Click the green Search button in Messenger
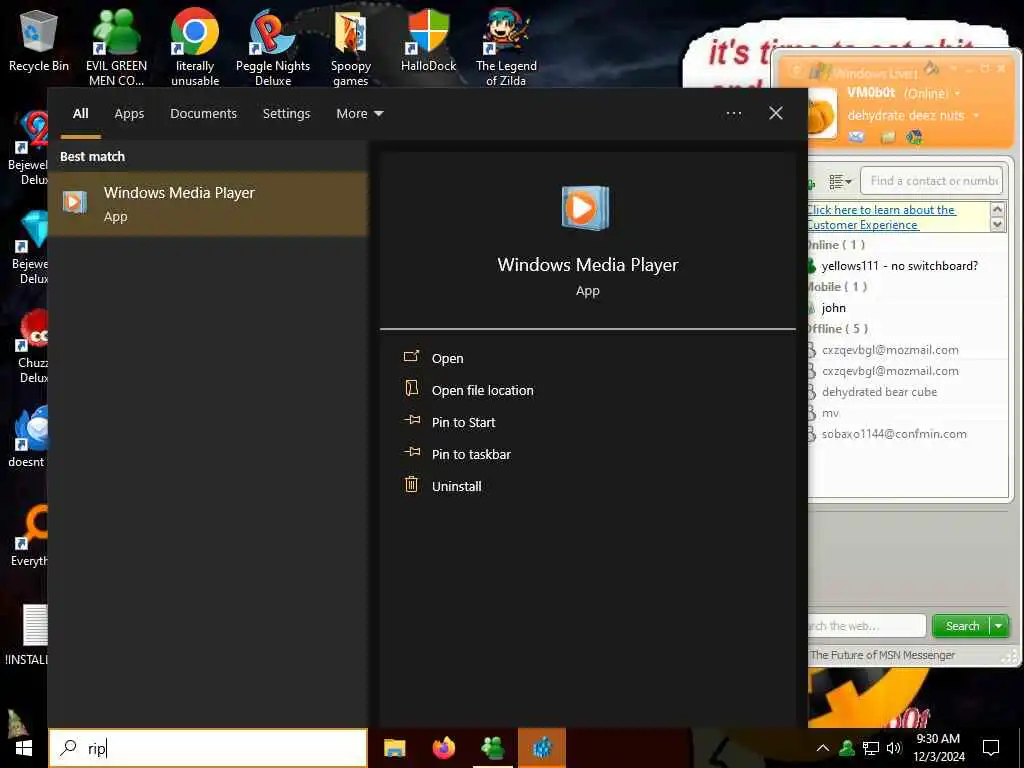The height and width of the screenshot is (768, 1024). 961,626
